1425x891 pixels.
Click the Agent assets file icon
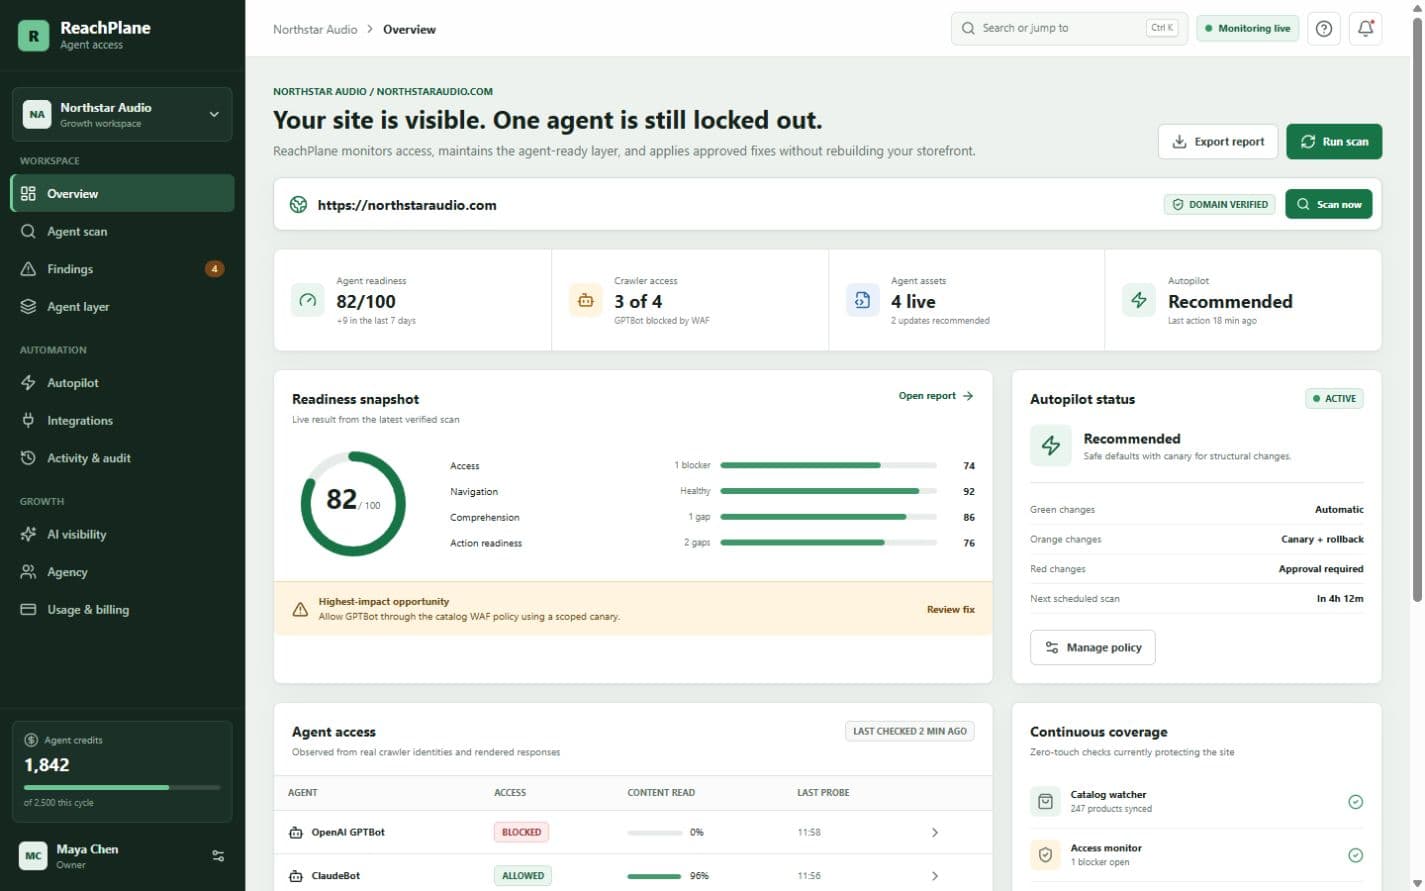click(862, 300)
